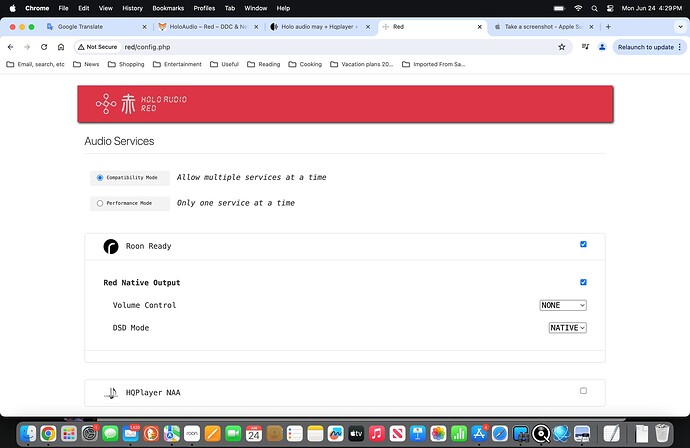
Task: Switch to the HoloAudio – Red – DDC tab
Action: tap(208, 27)
